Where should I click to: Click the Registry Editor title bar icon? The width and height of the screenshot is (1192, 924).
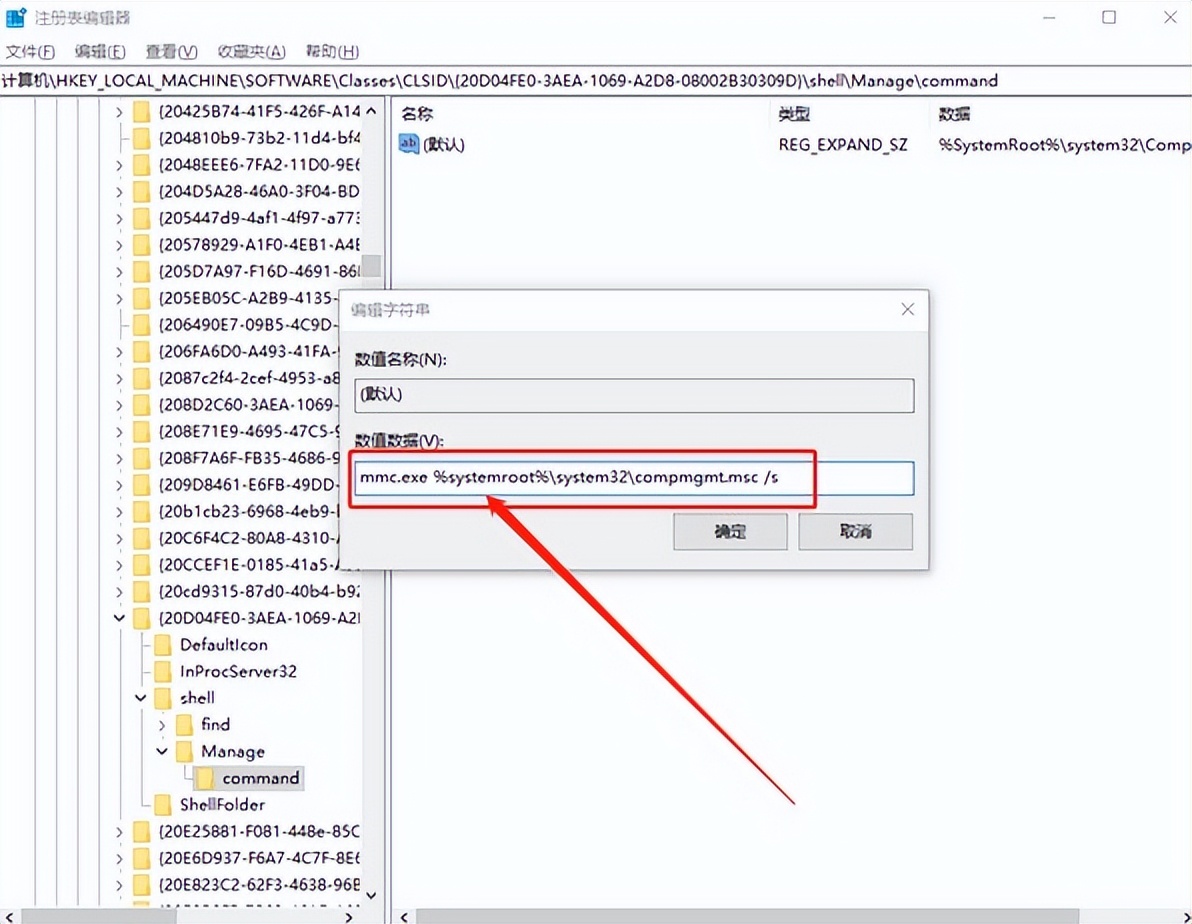(x=15, y=17)
